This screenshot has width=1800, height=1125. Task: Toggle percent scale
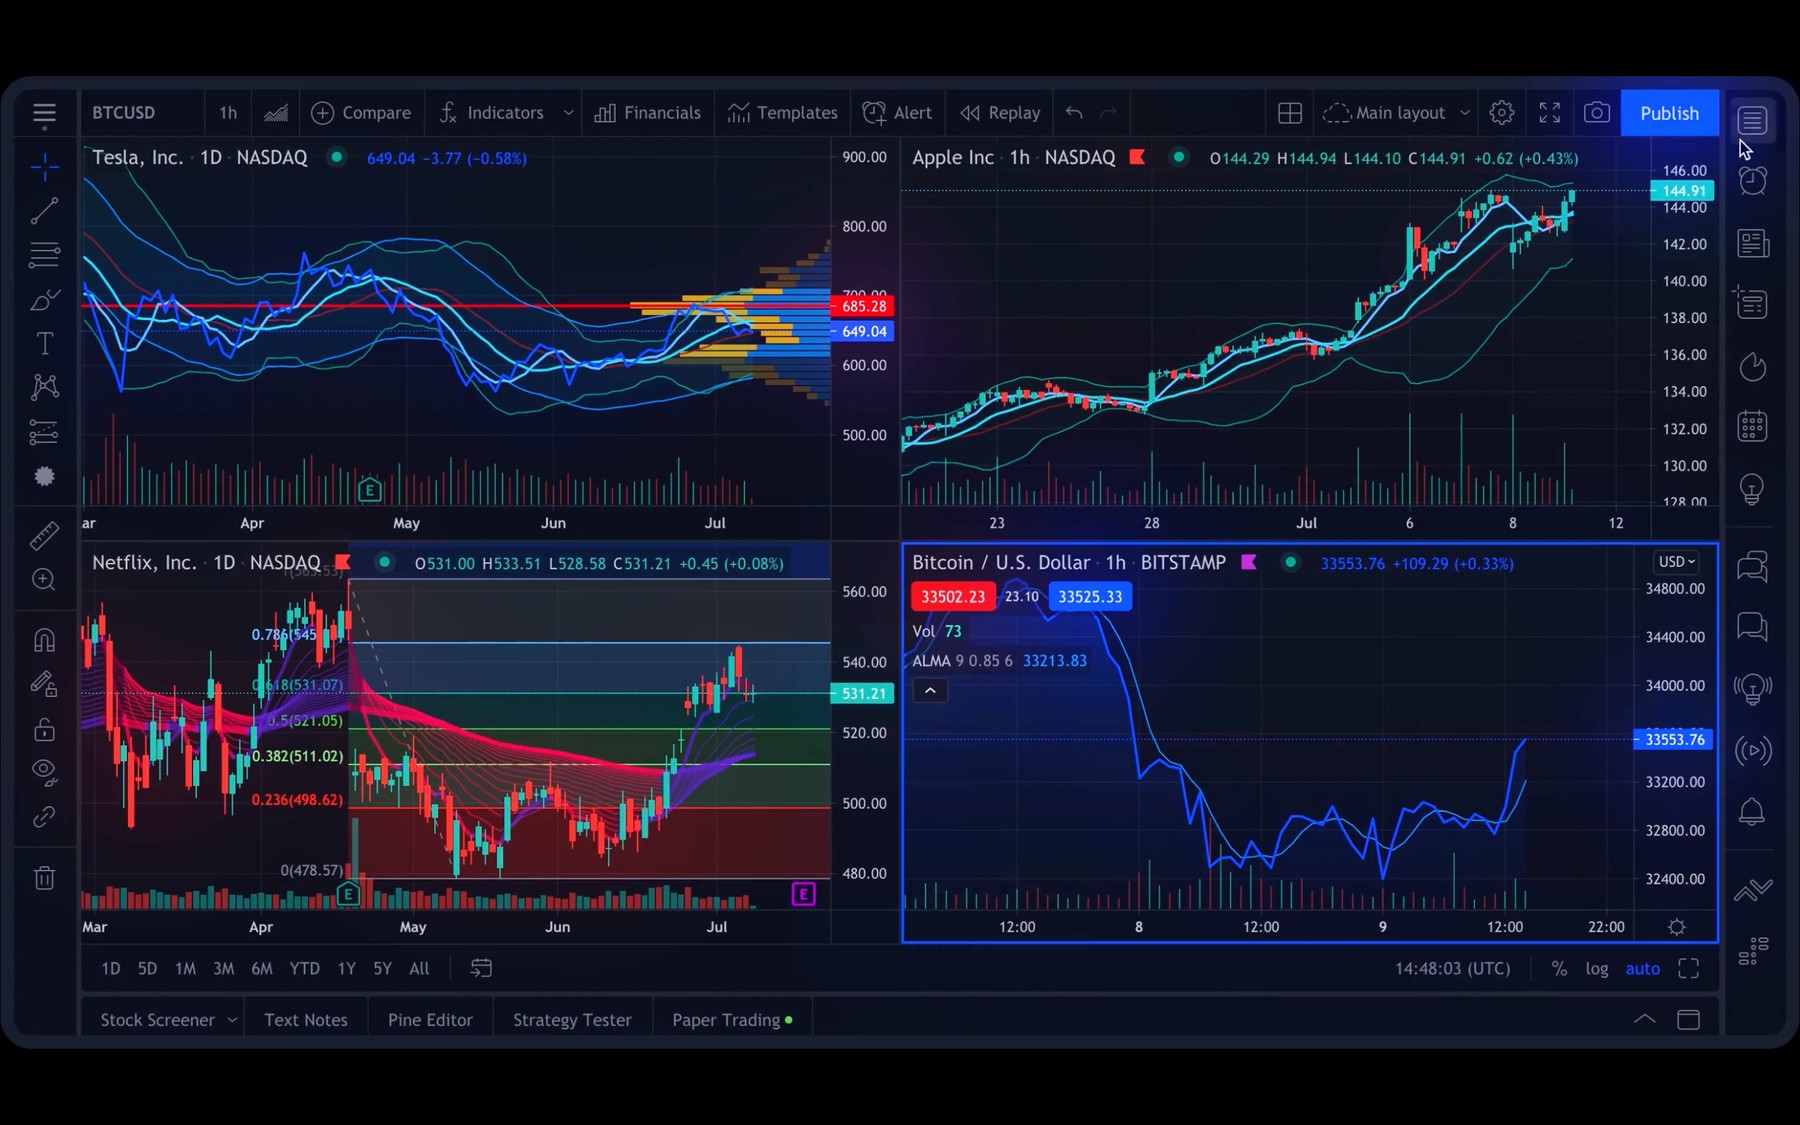1559,968
